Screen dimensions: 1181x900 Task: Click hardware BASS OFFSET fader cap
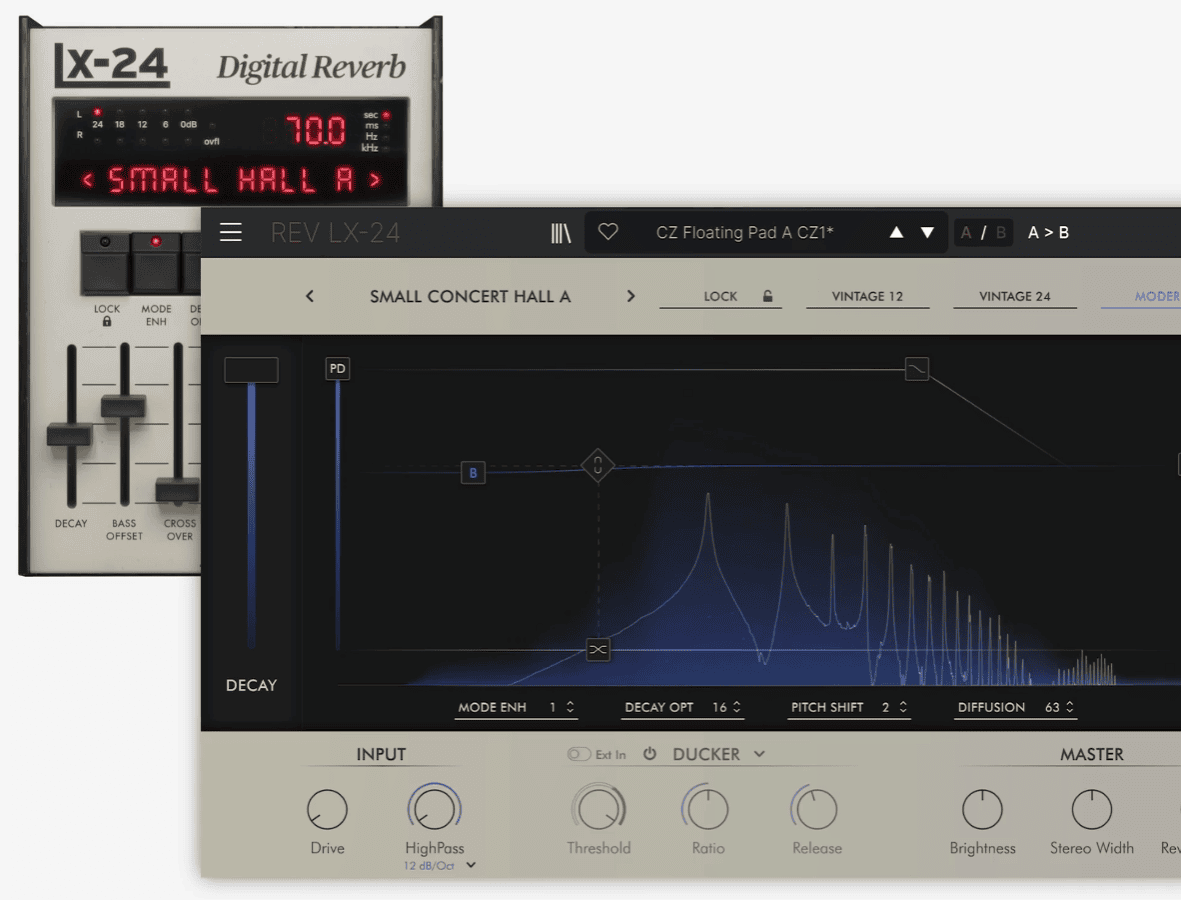tap(124, 406)
